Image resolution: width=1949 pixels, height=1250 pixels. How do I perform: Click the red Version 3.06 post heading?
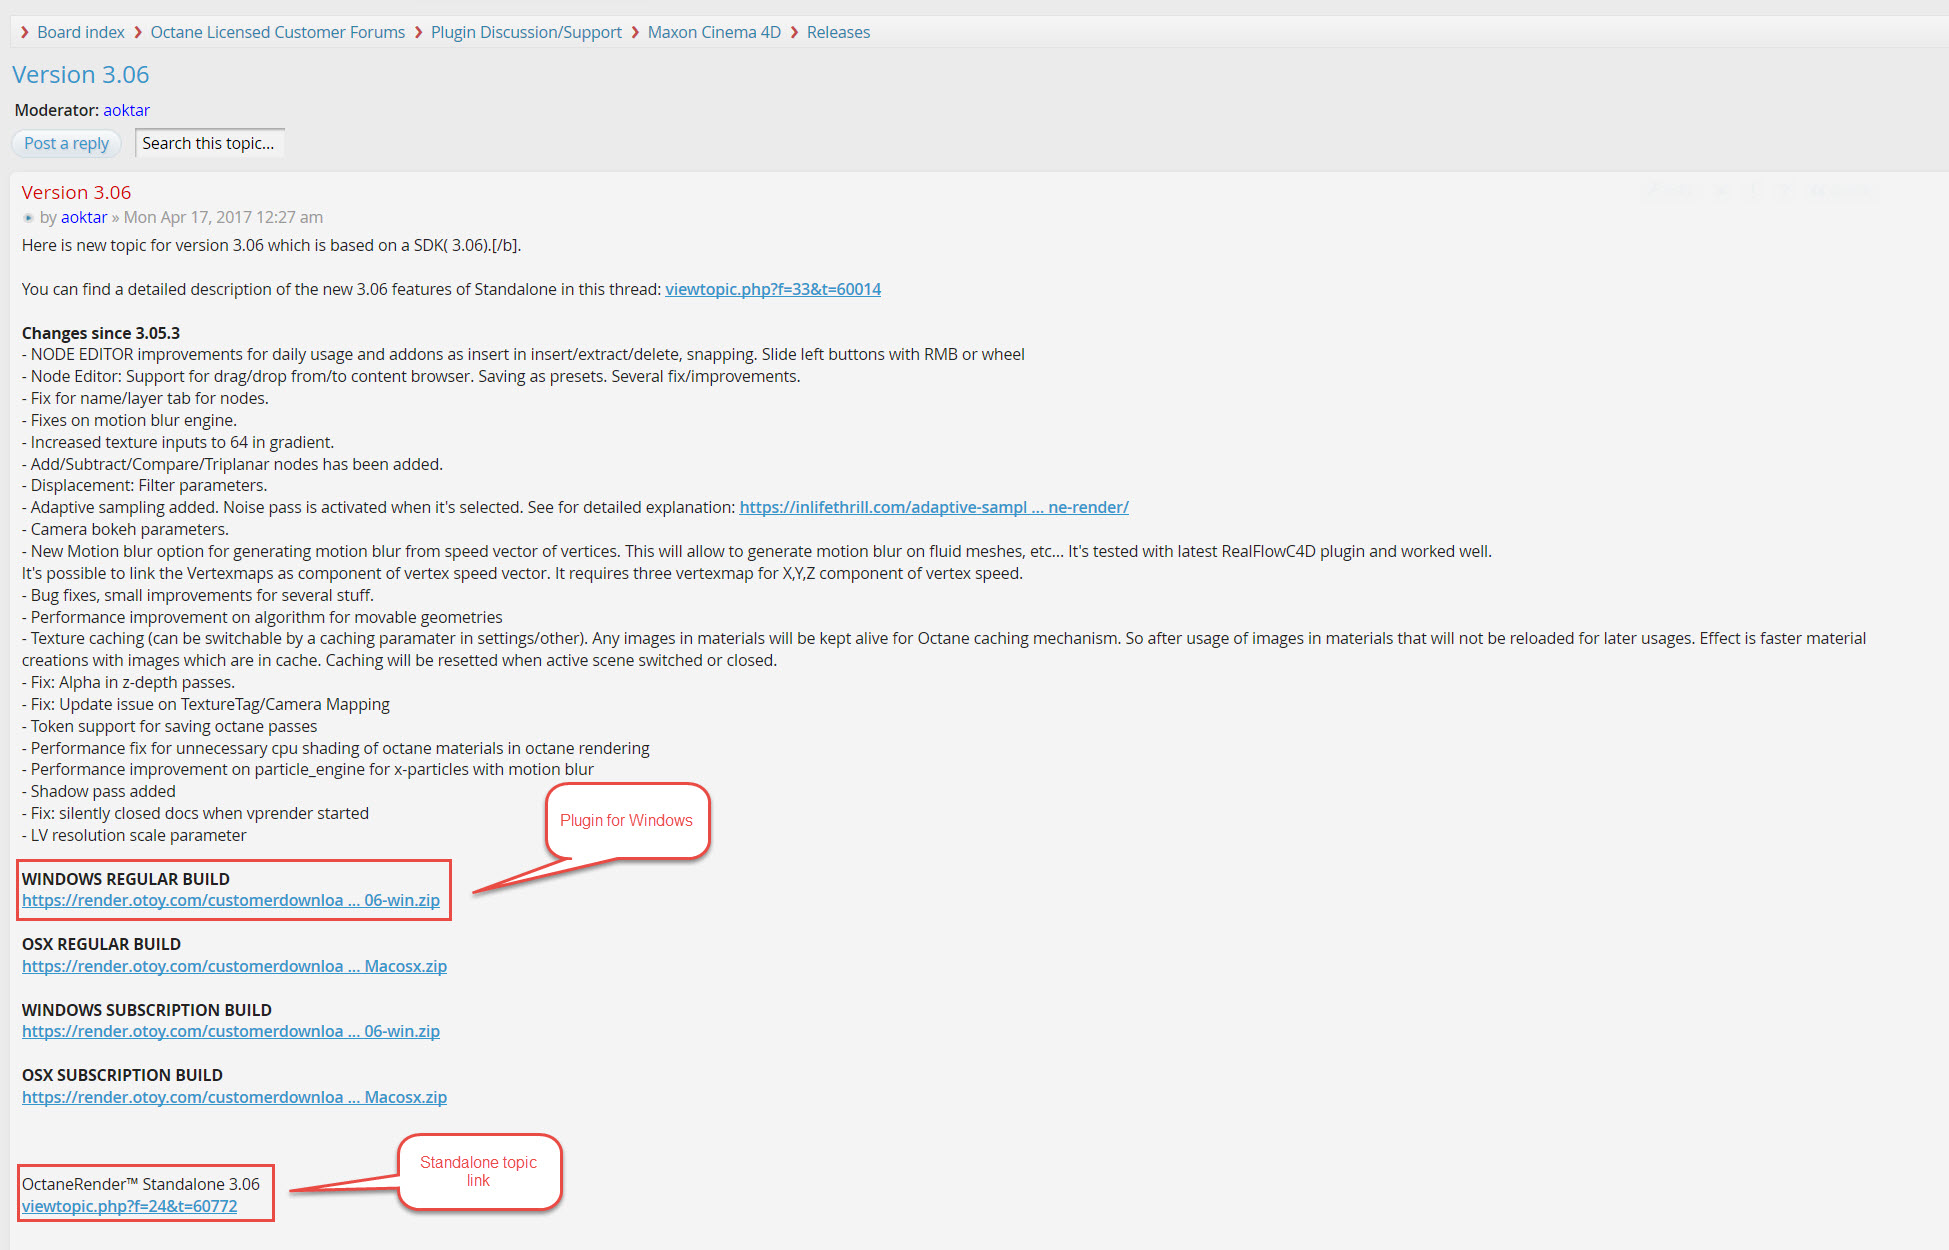pyautogui.click(x=76, y=192)
